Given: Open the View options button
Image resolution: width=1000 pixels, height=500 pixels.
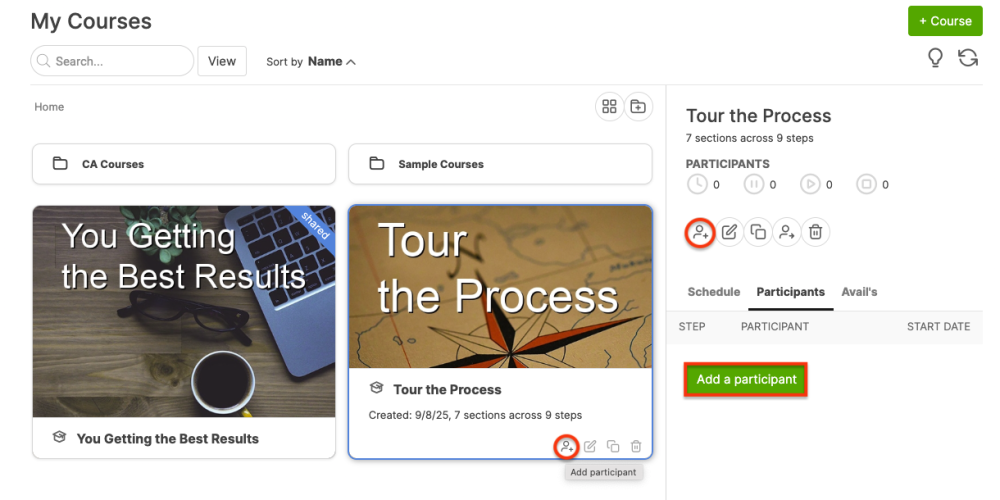Looking at the screenshot, I should click(222, 61).
